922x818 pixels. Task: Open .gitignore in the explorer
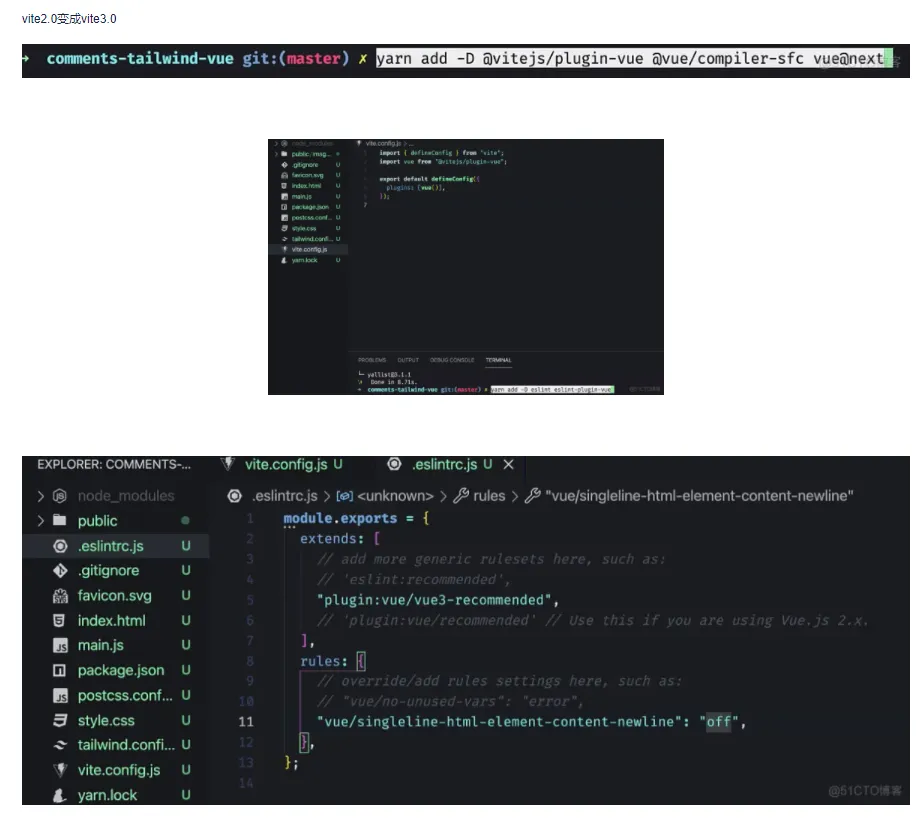[x=108, y=570]
